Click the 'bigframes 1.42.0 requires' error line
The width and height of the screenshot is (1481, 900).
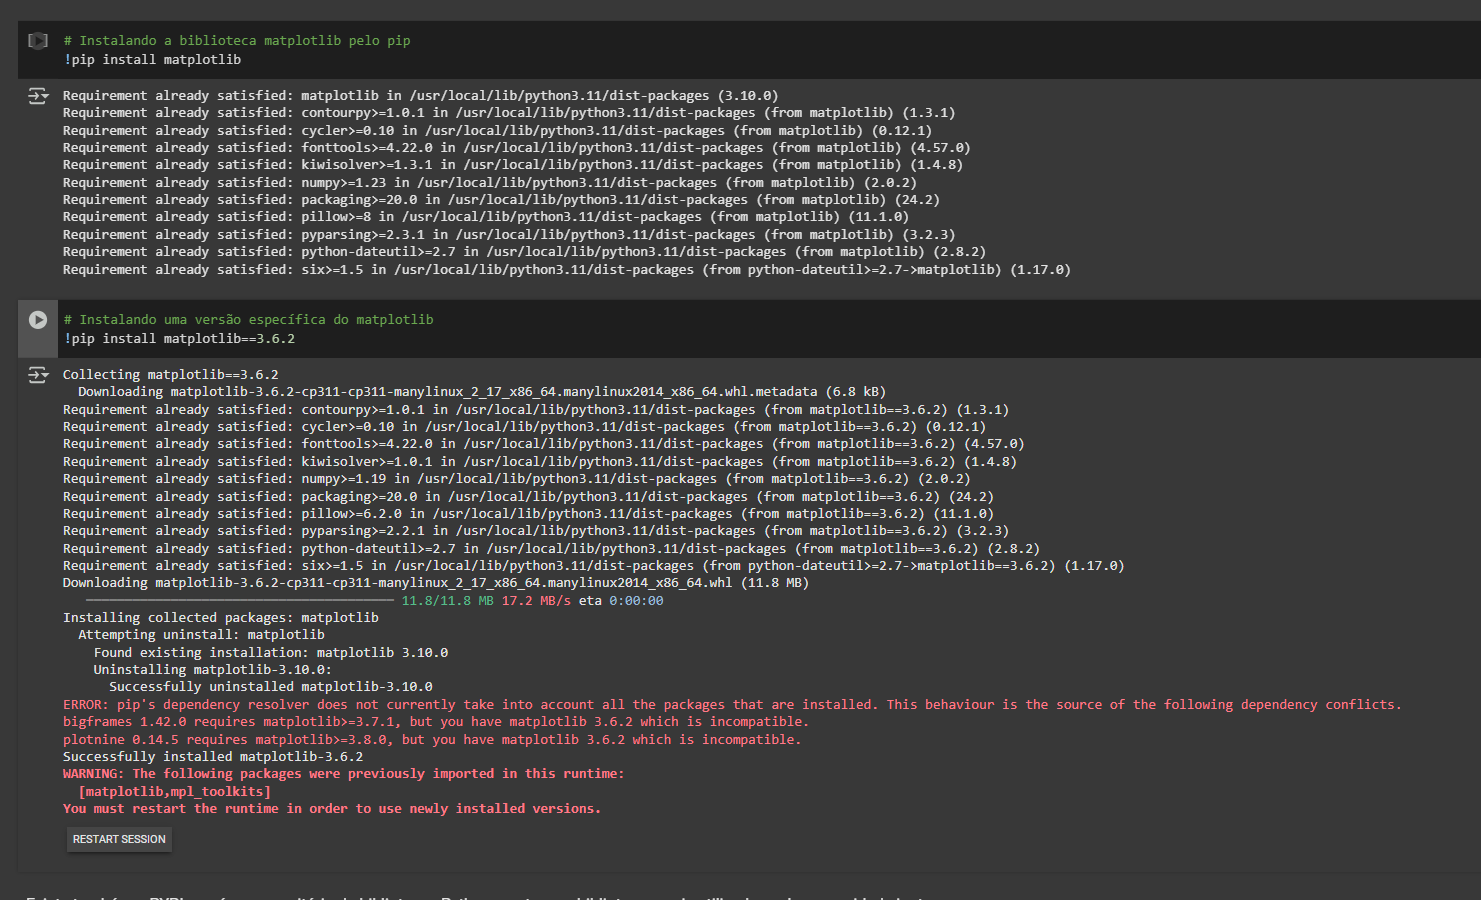(436, 722)
